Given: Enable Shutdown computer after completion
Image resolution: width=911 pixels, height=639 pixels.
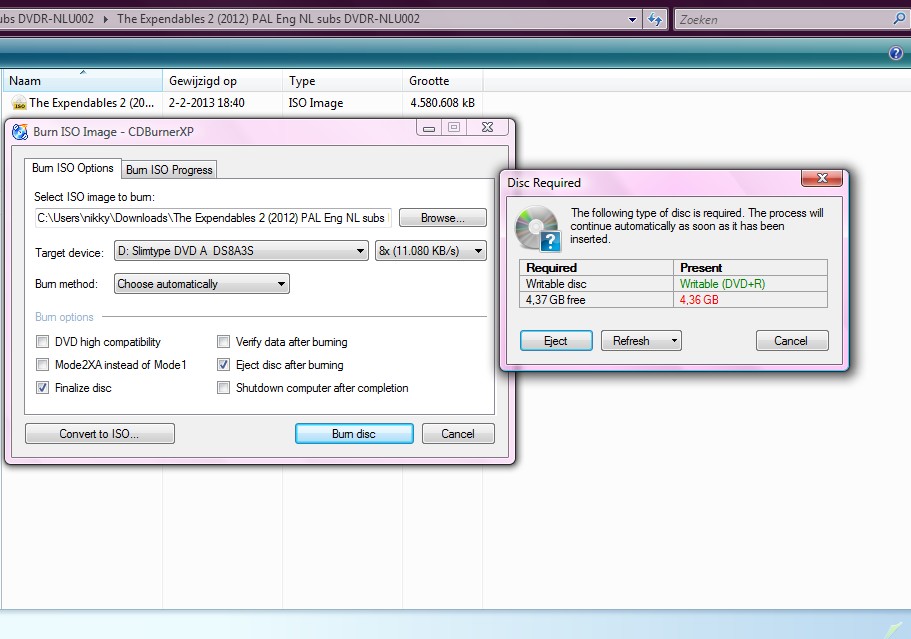Looking at the screenshot, I should pos(223,387).
